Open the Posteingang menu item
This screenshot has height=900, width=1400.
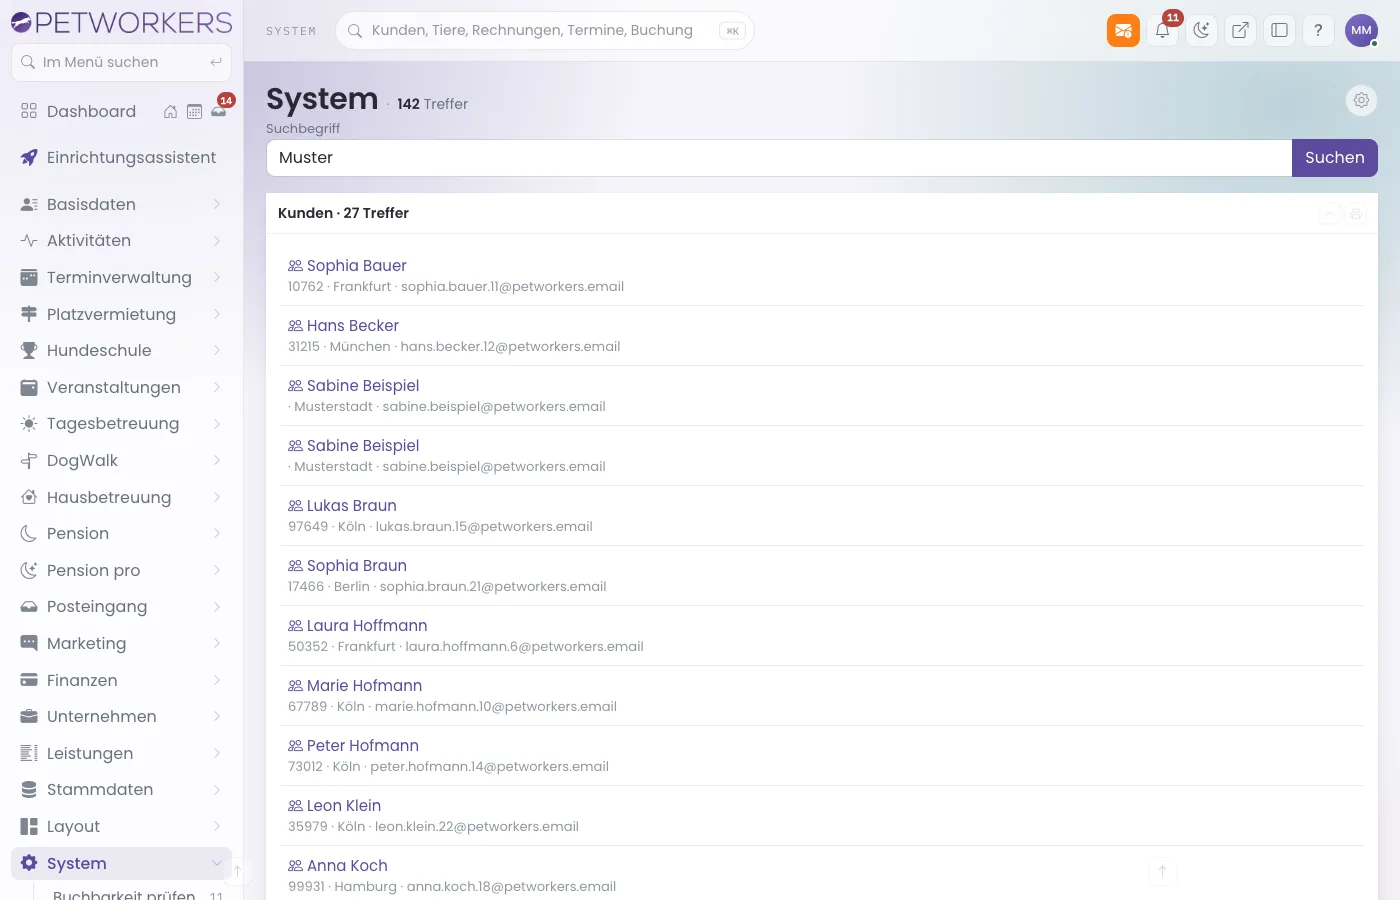point(121,606)
